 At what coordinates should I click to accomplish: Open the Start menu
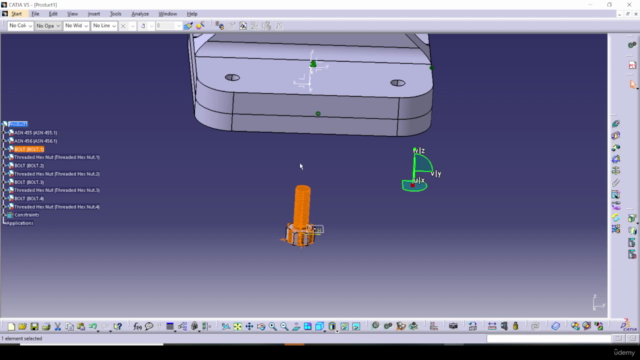tap(17, 14)
